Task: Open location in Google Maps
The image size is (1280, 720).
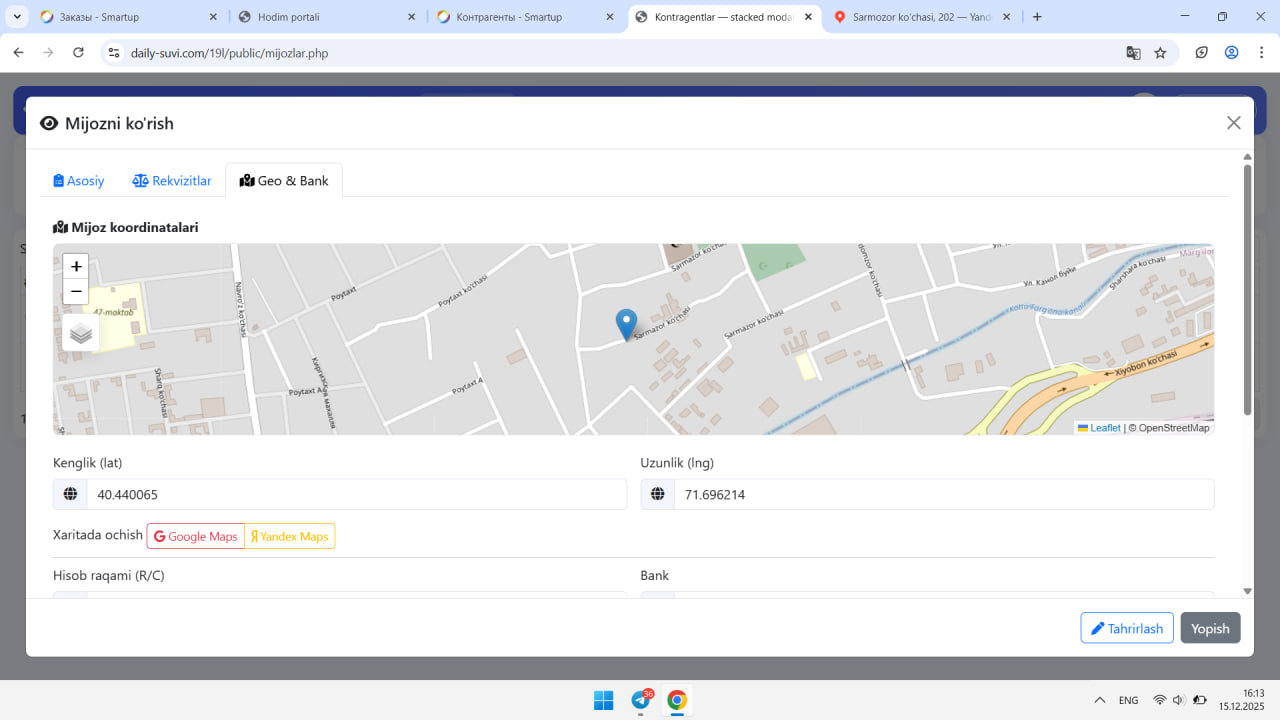Action: 196,537
